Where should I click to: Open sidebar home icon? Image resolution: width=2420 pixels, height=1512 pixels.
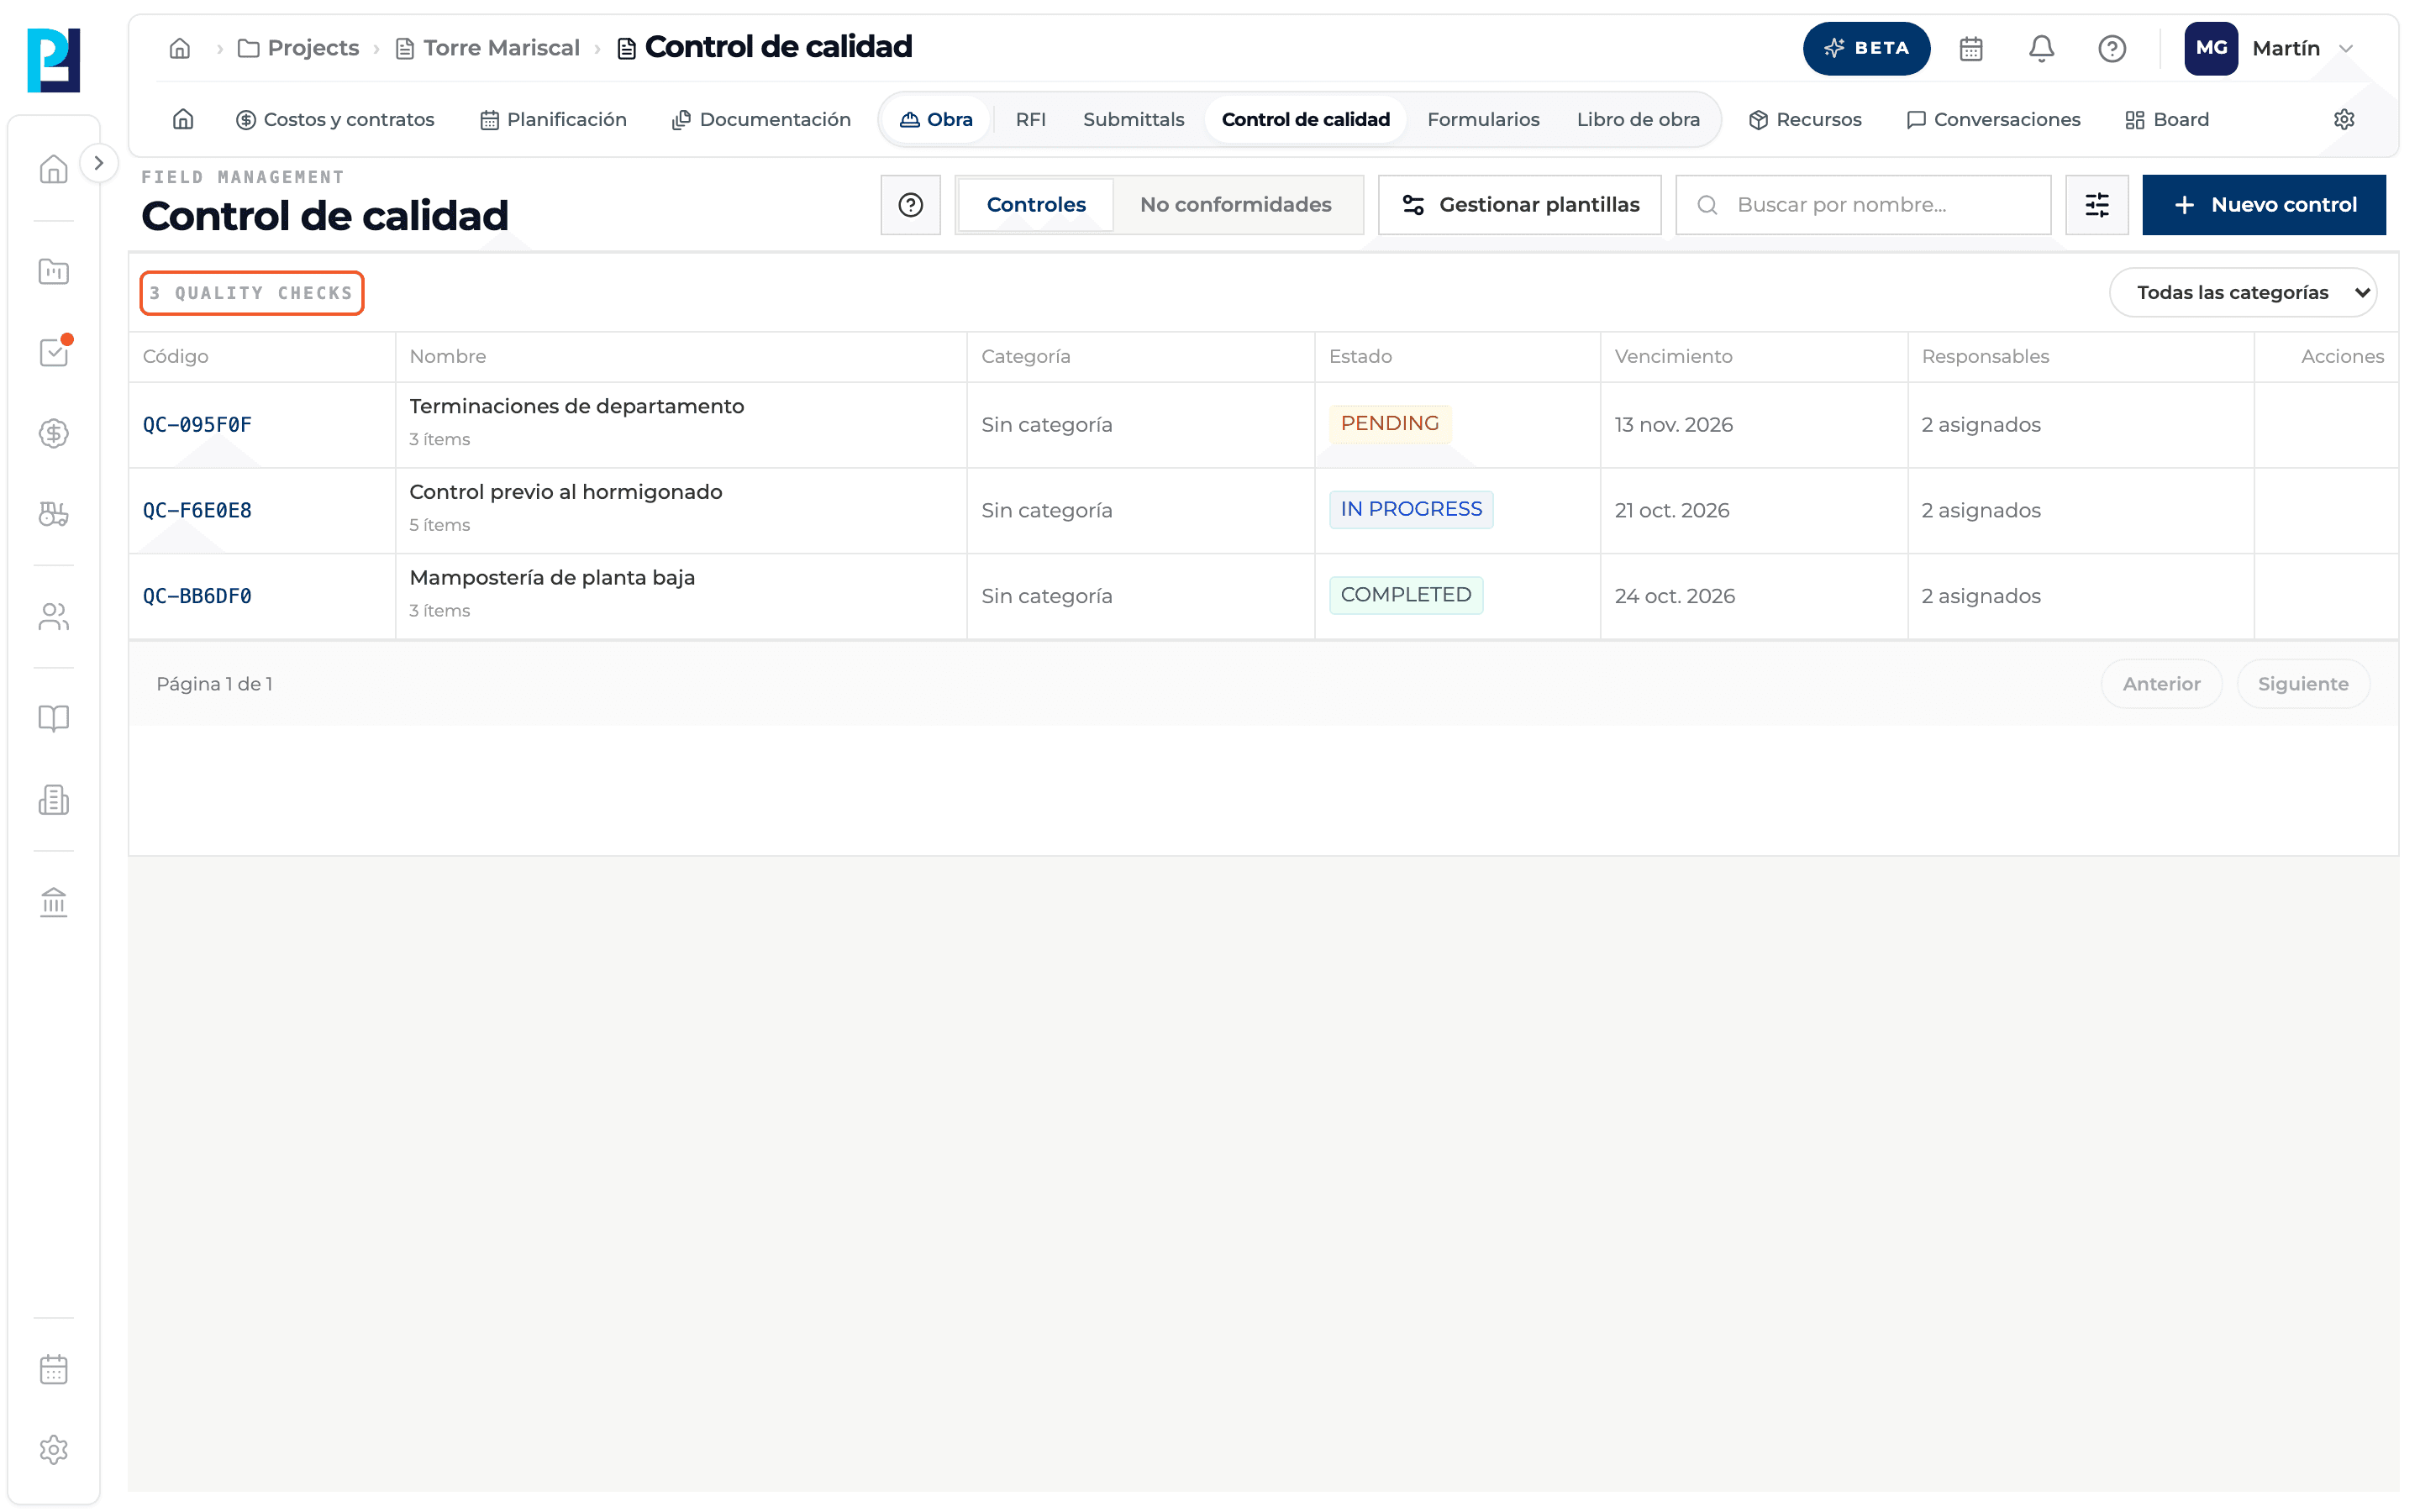point(54,168)
